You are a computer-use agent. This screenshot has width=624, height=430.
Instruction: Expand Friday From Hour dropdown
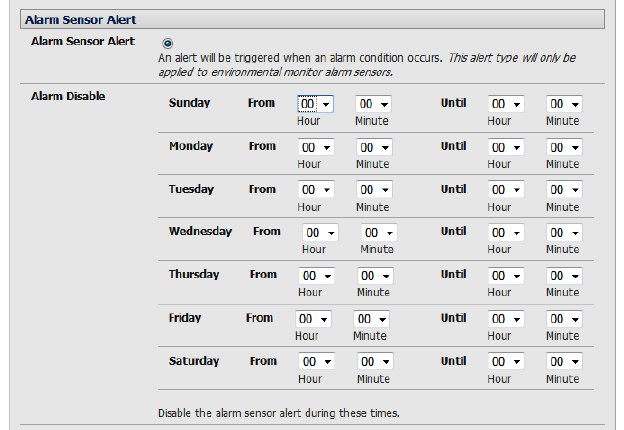[x=312, y=319]
